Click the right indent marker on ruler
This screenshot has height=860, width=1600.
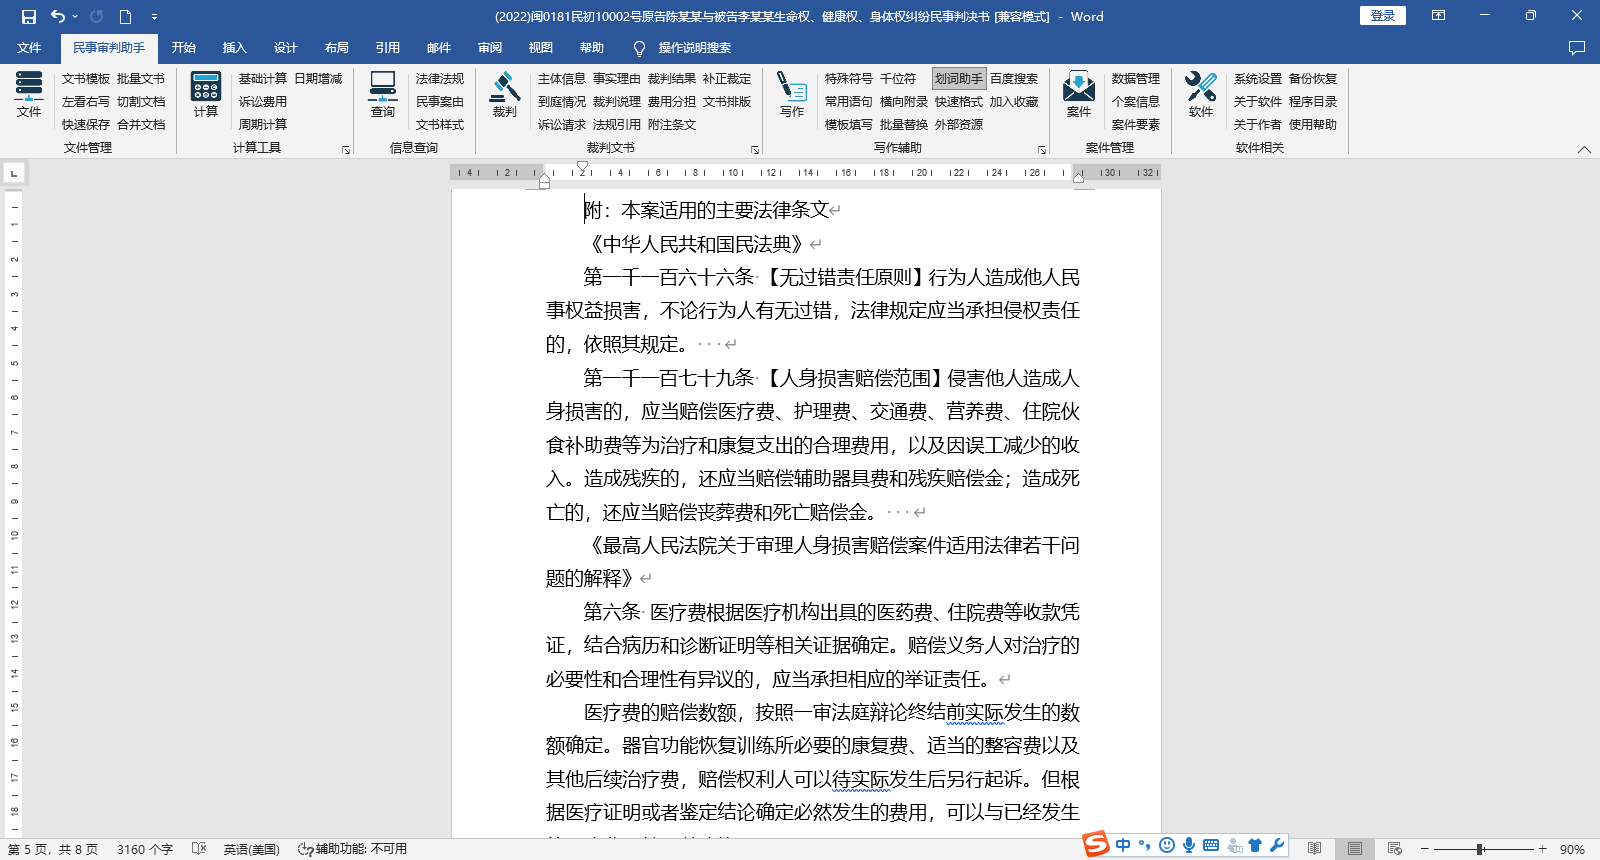coord(1079,177)
